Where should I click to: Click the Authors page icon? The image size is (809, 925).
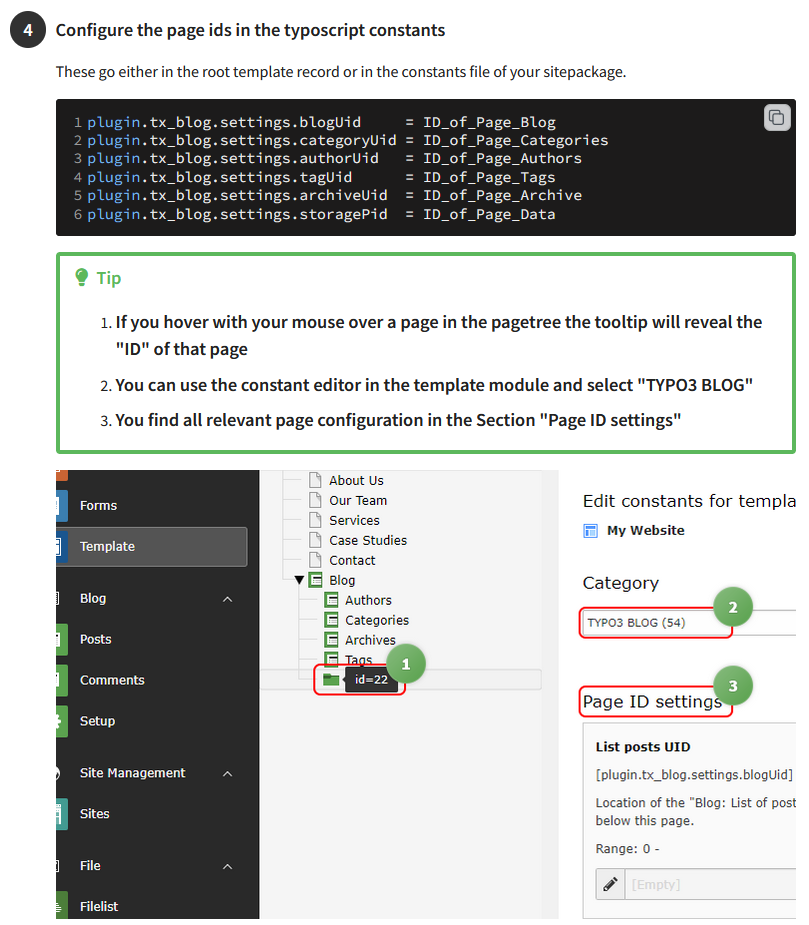coord(332,600)
